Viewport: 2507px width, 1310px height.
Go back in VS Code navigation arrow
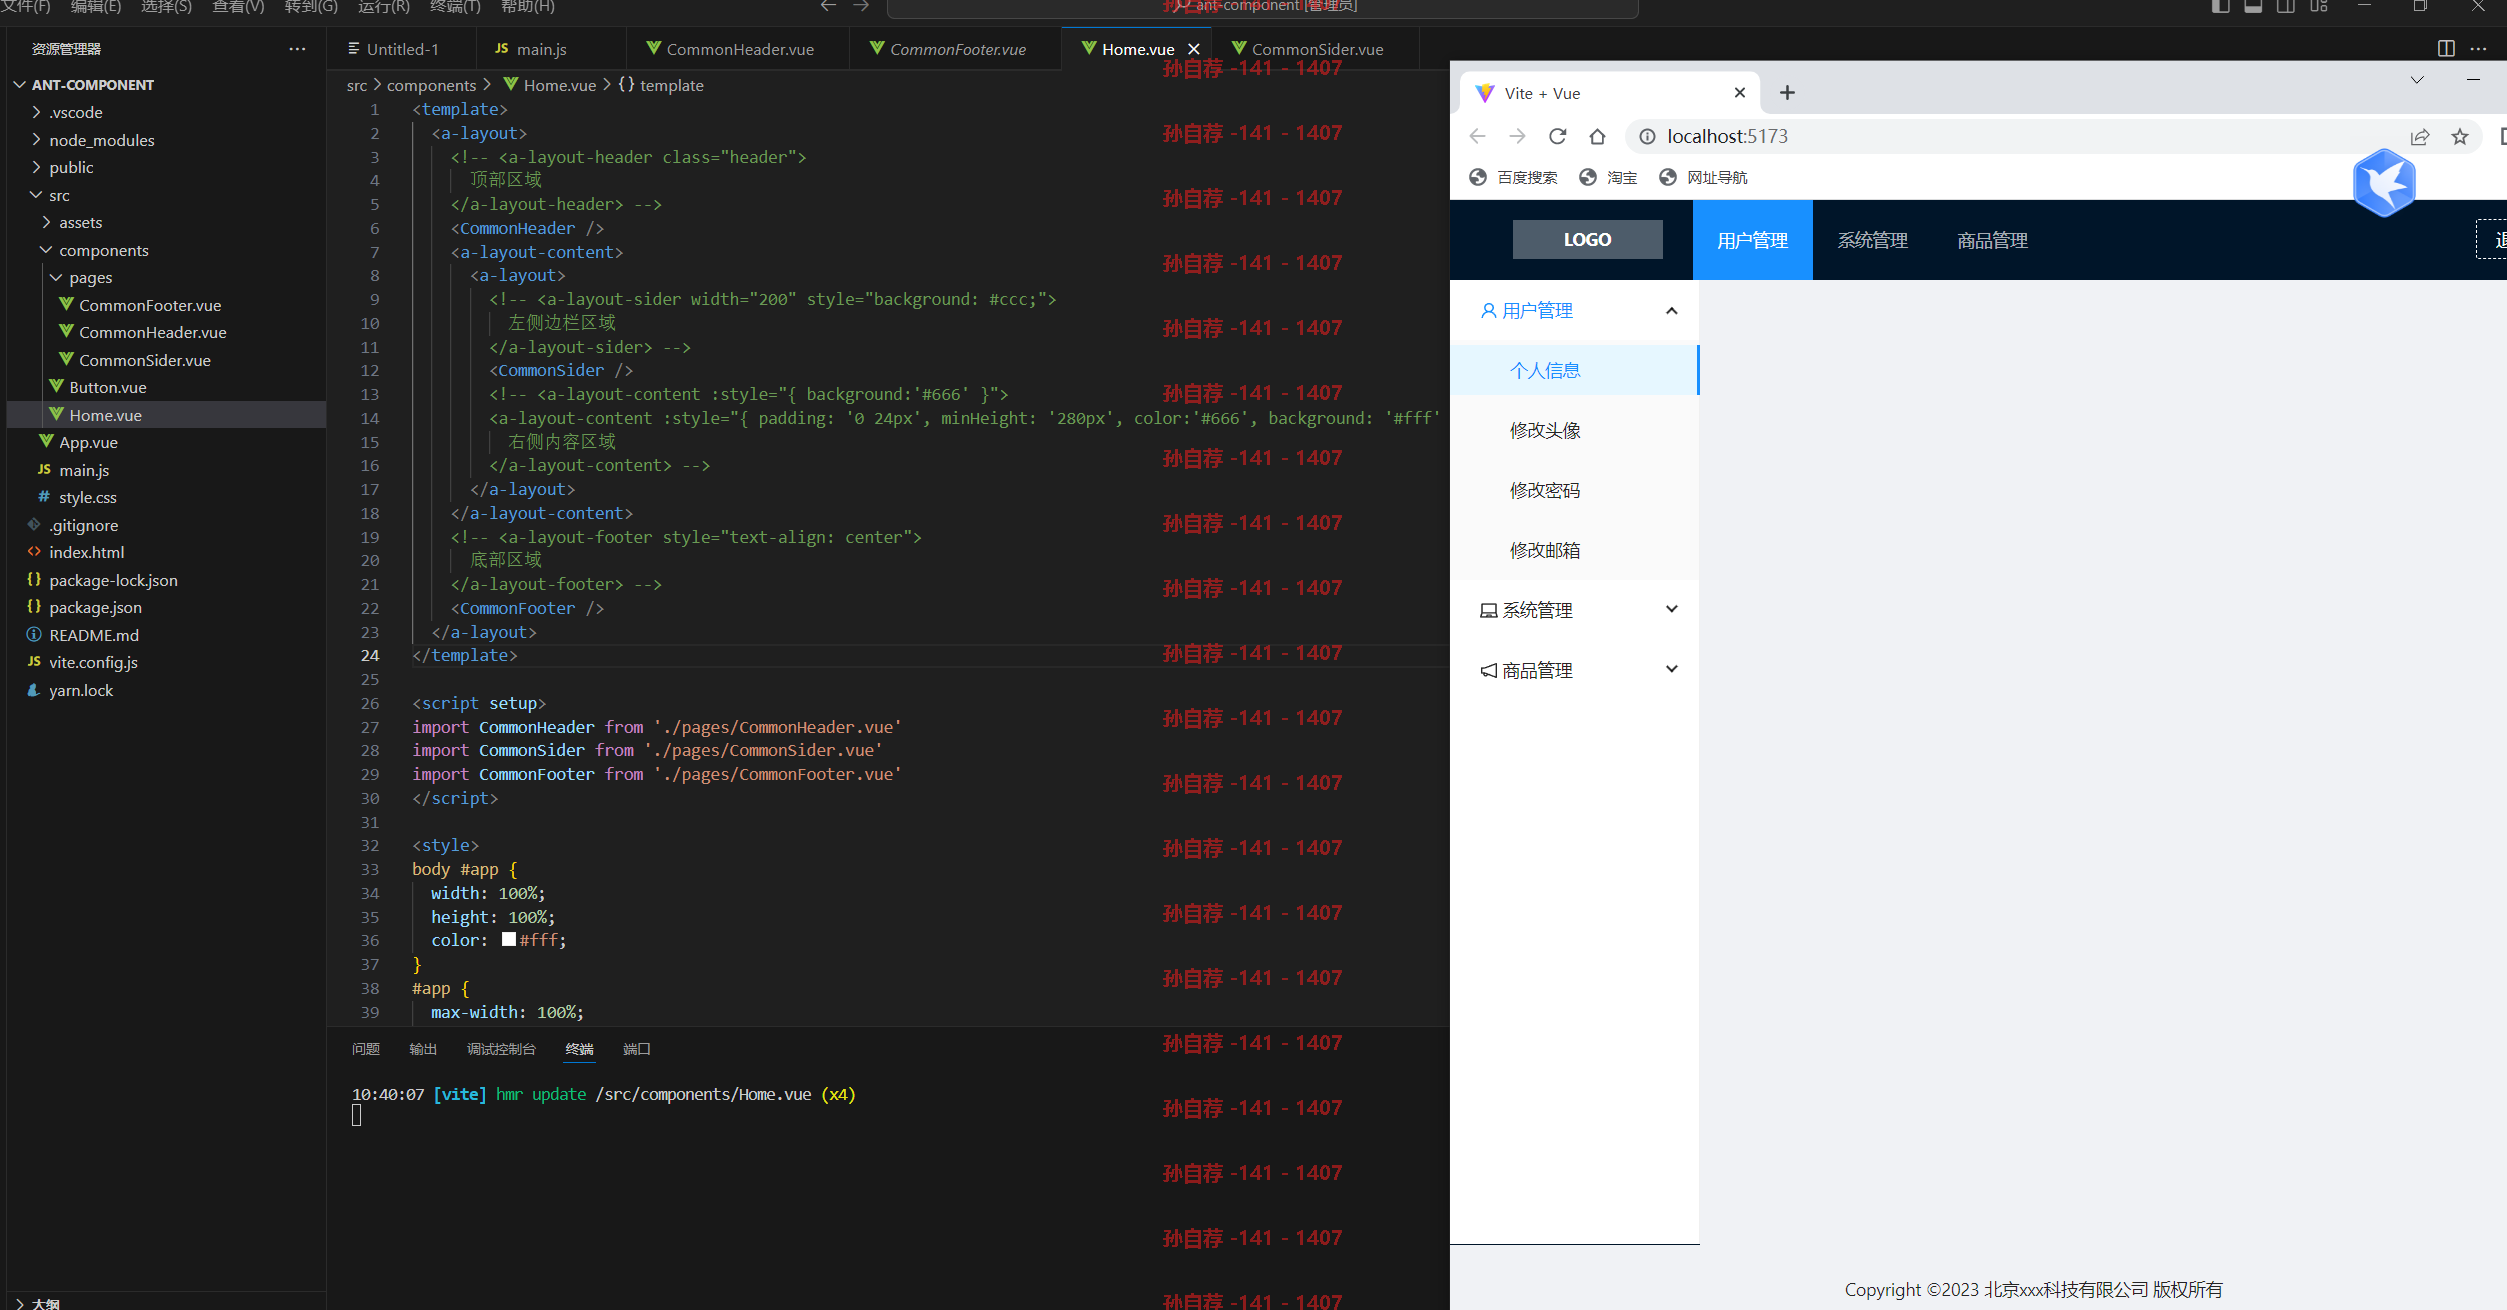pos(828,6)
